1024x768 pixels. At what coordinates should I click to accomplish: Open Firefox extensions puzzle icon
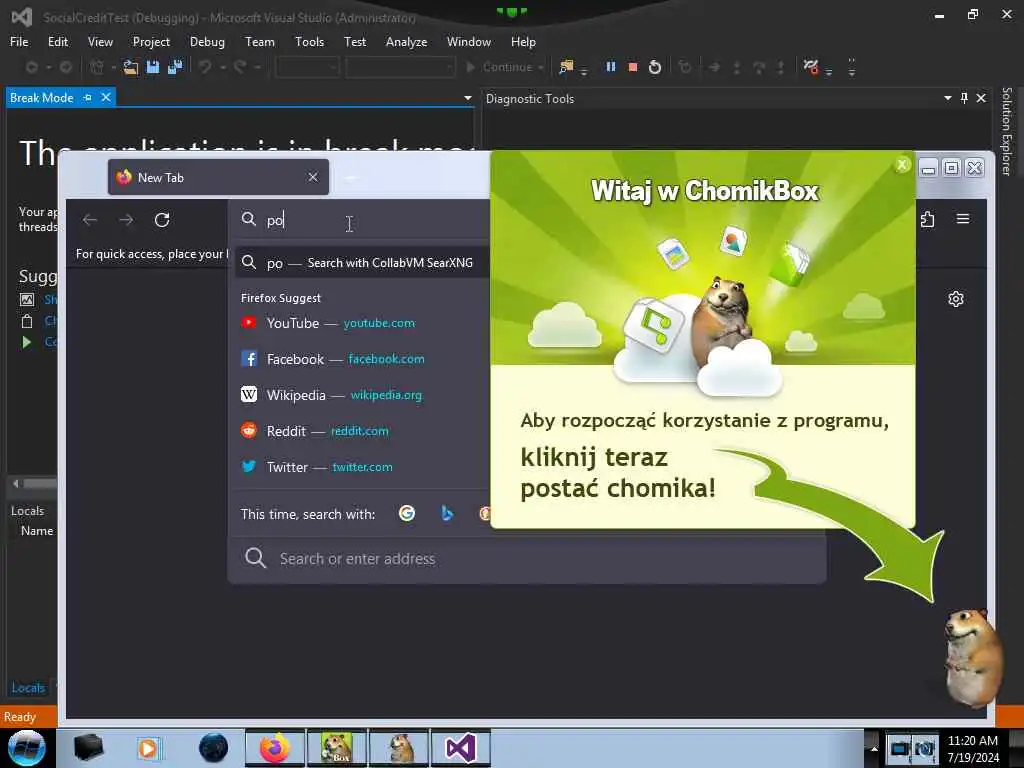[x=927, y=219]
